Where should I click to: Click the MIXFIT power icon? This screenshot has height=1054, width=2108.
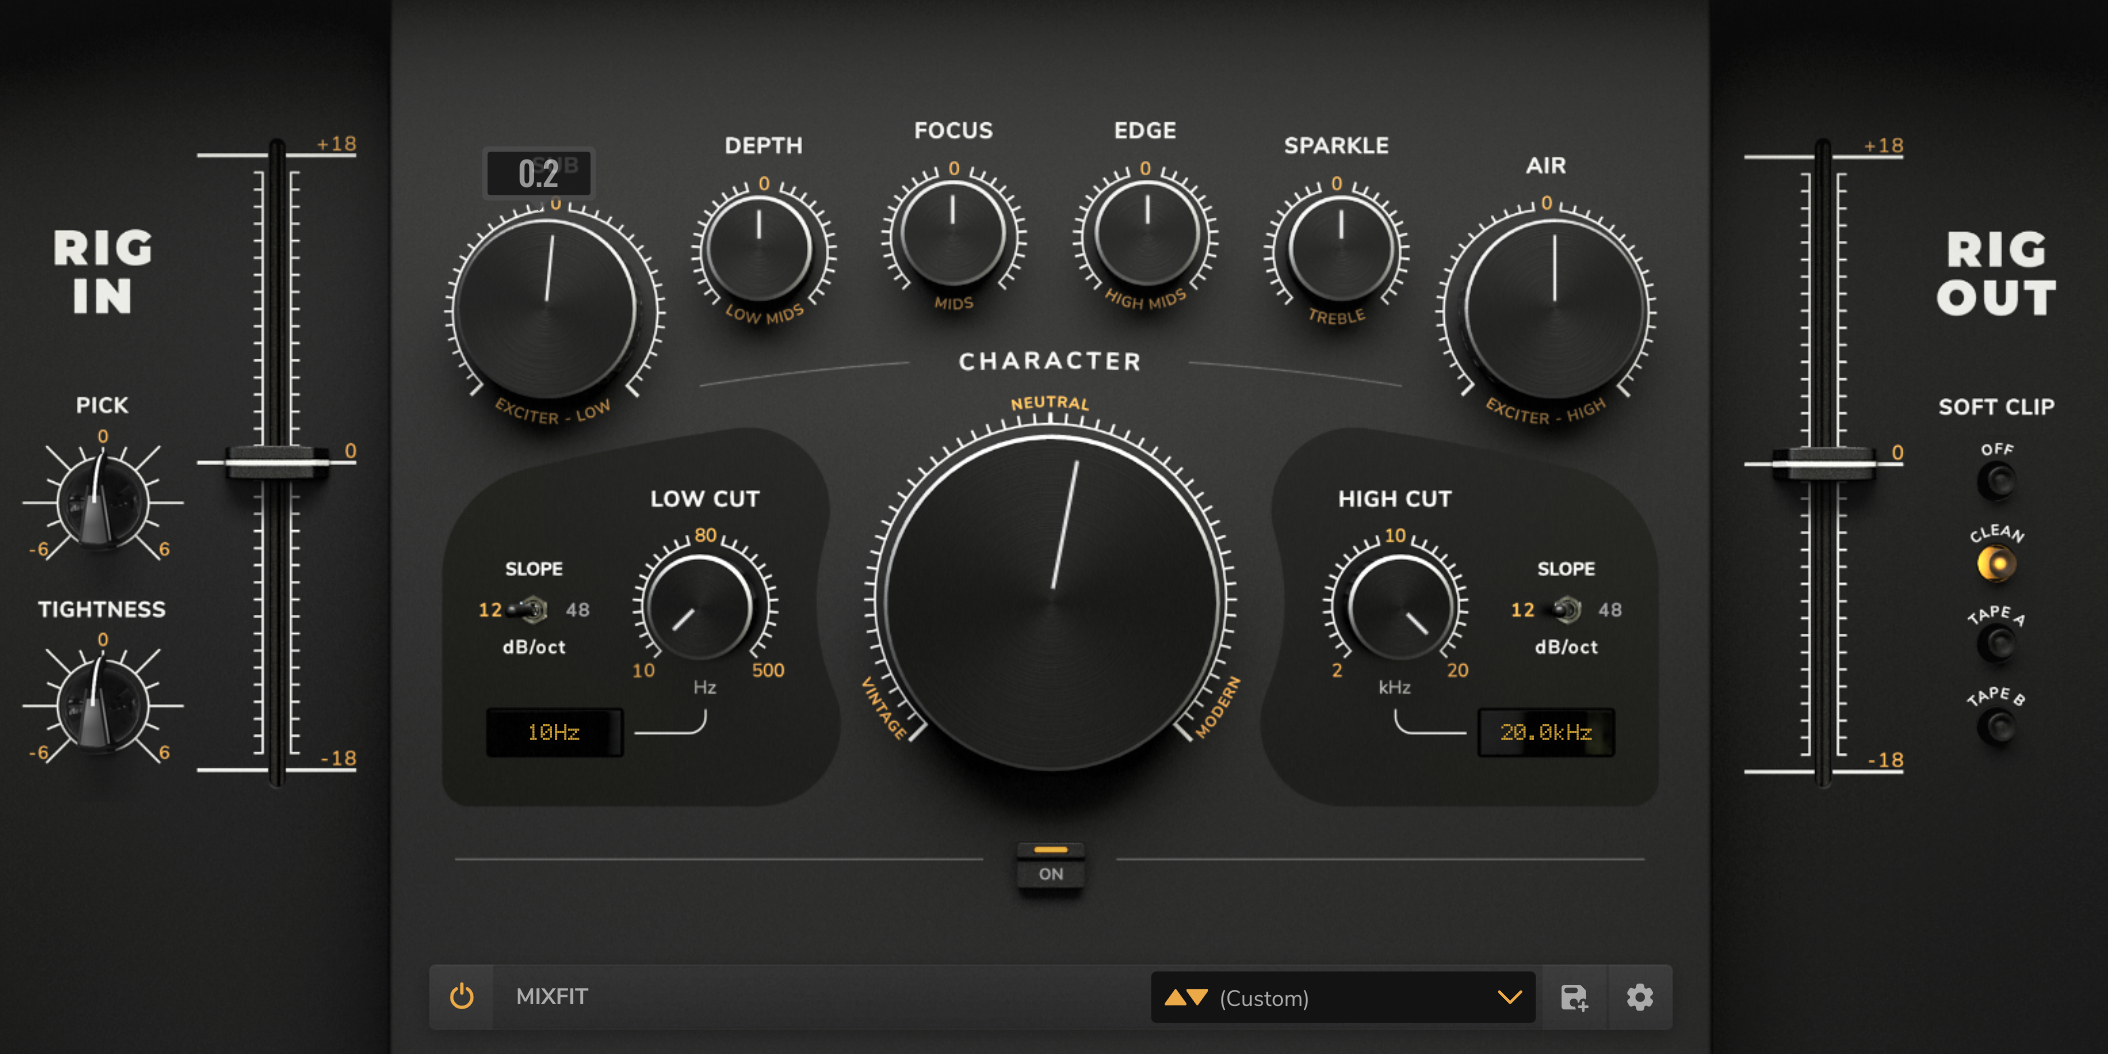pyautogui.click(x=461, y=996)
